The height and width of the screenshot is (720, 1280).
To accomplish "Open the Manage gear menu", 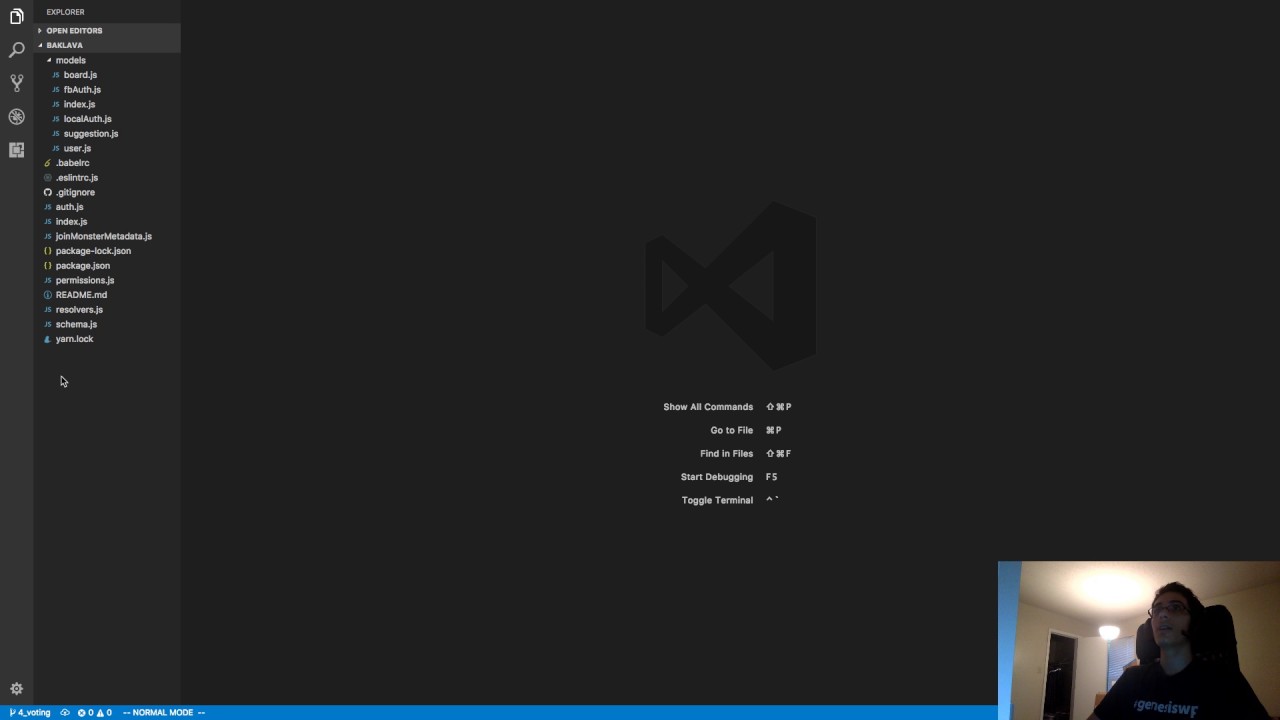I will 16,689.
